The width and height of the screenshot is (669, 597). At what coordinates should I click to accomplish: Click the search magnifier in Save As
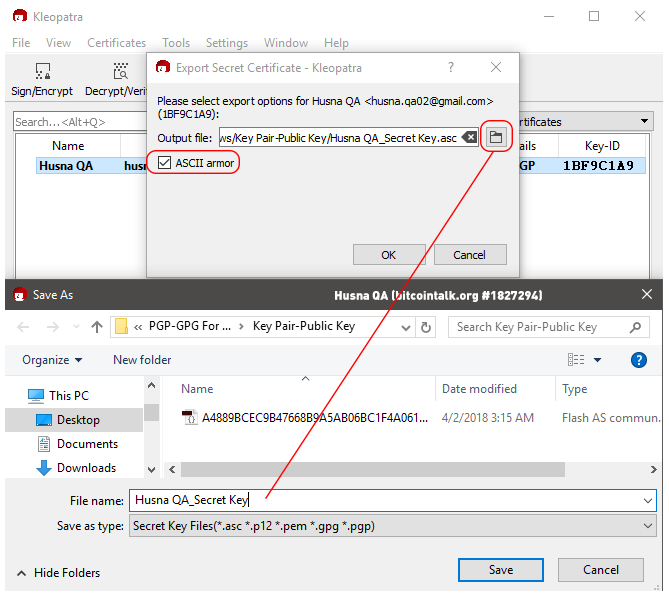click(635, 327)
